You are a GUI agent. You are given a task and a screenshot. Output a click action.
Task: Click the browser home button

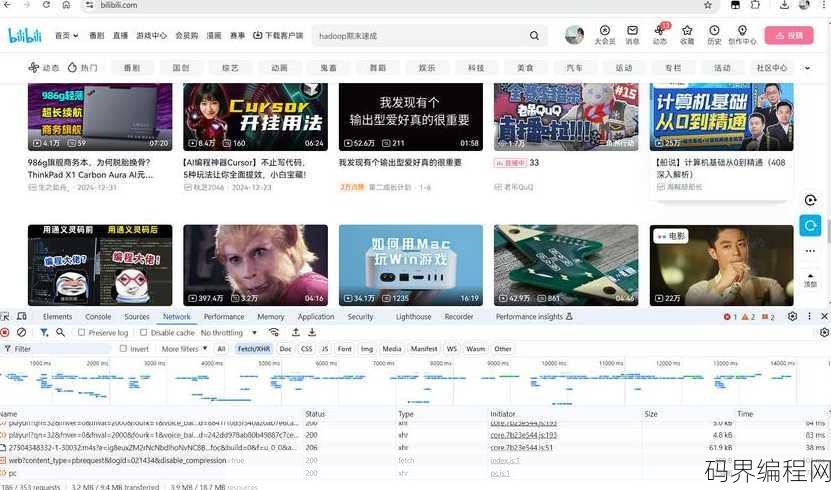tap(66, 5)
